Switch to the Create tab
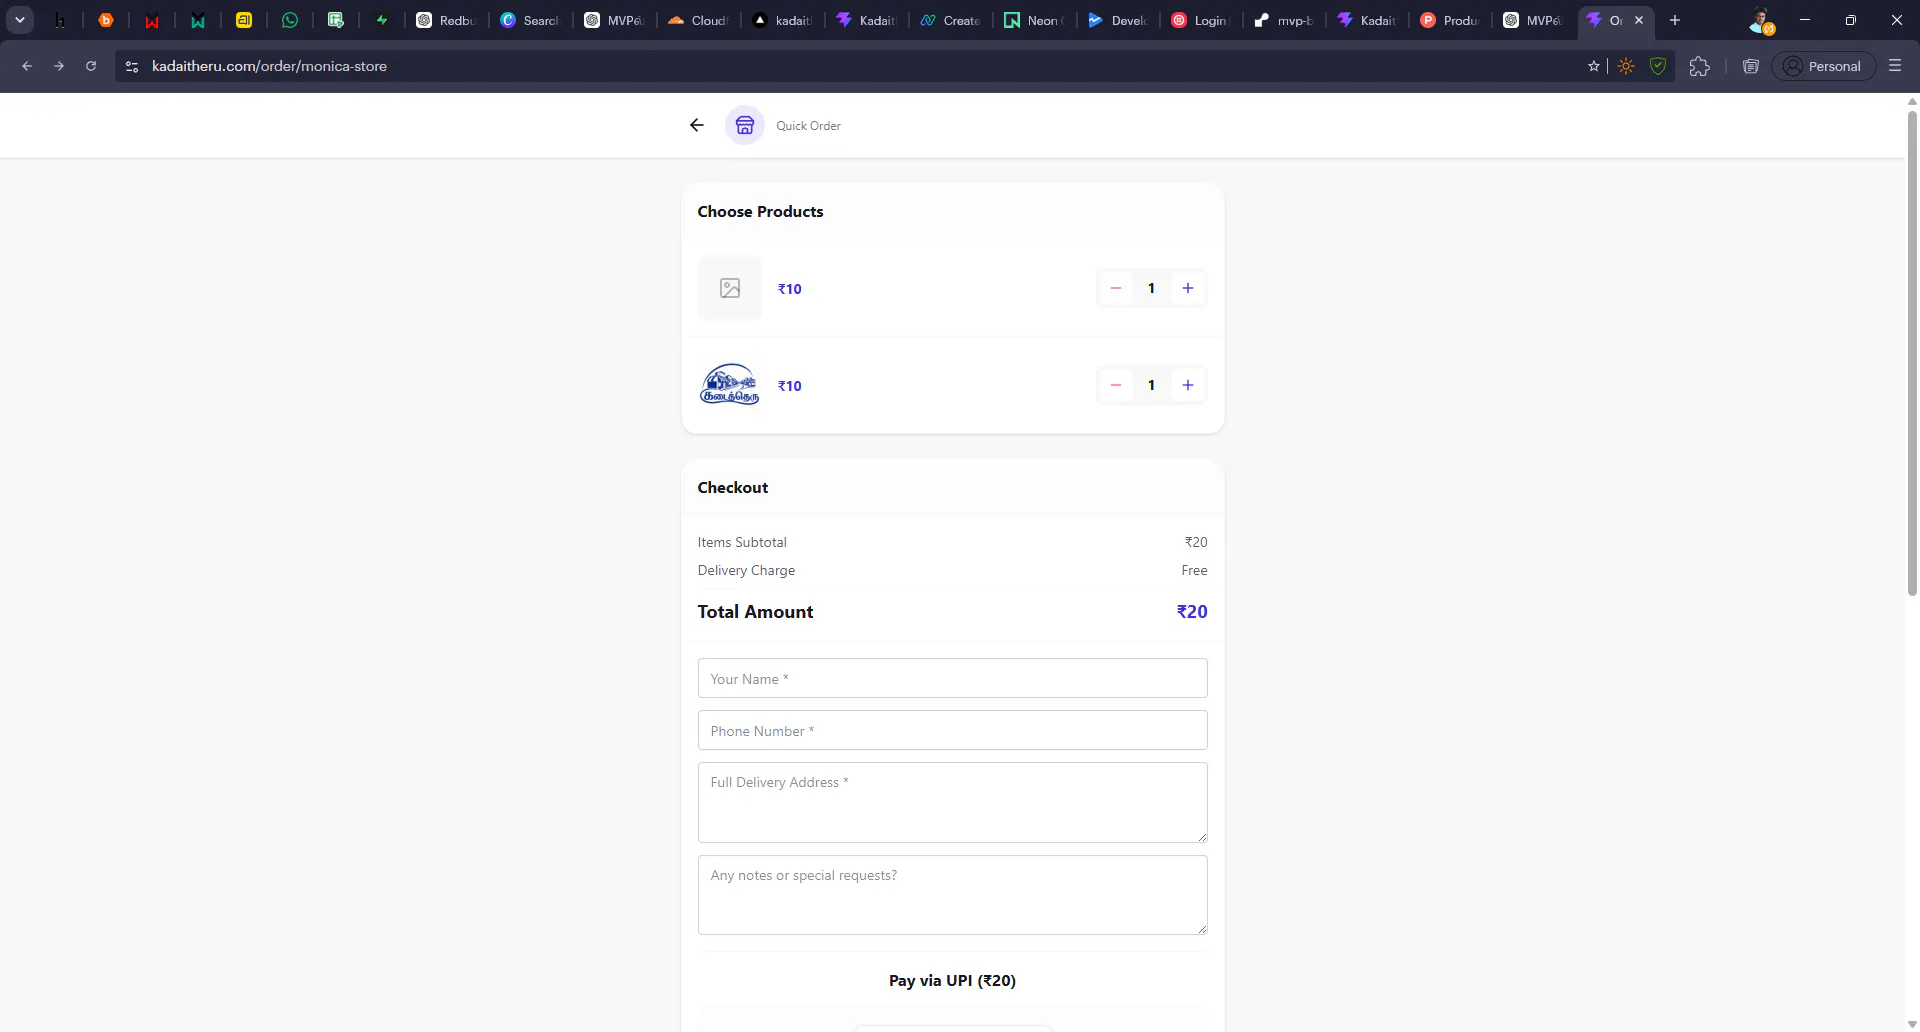 point(950,20)
